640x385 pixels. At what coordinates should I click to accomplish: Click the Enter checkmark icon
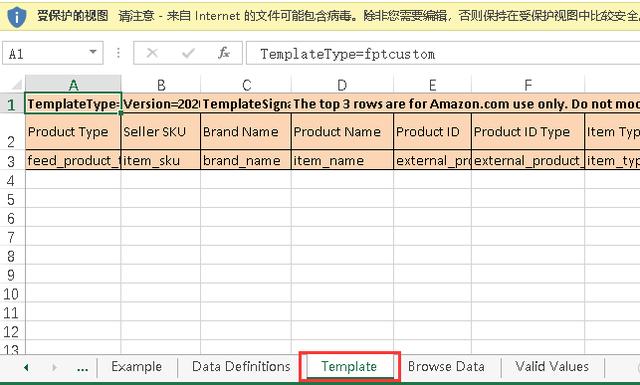188,53
